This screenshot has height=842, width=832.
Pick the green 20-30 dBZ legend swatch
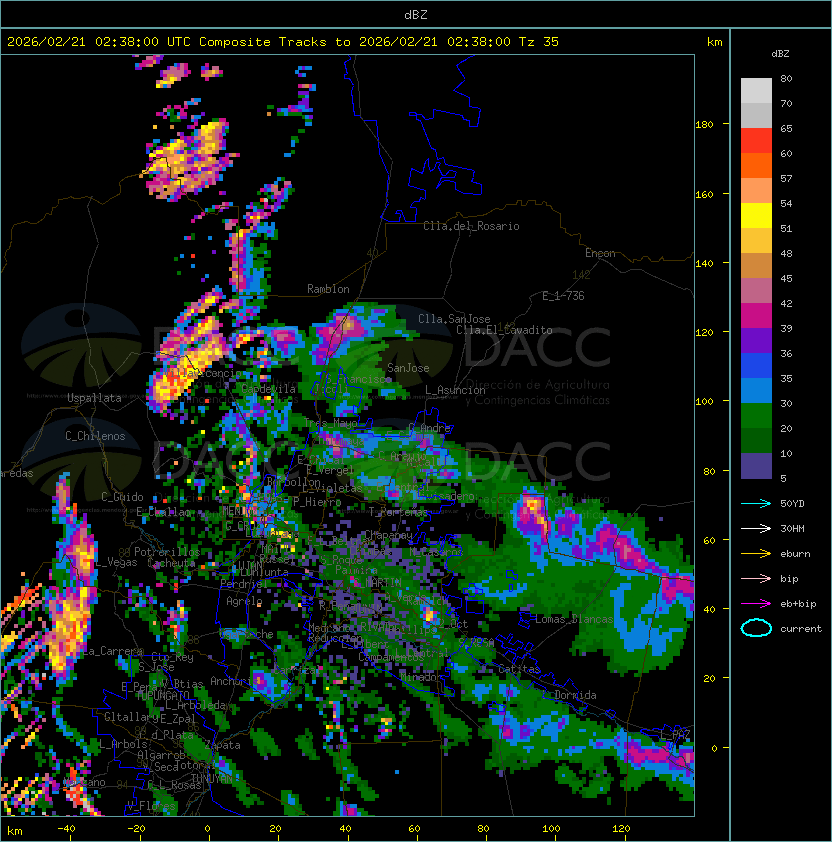coord(756,416)
